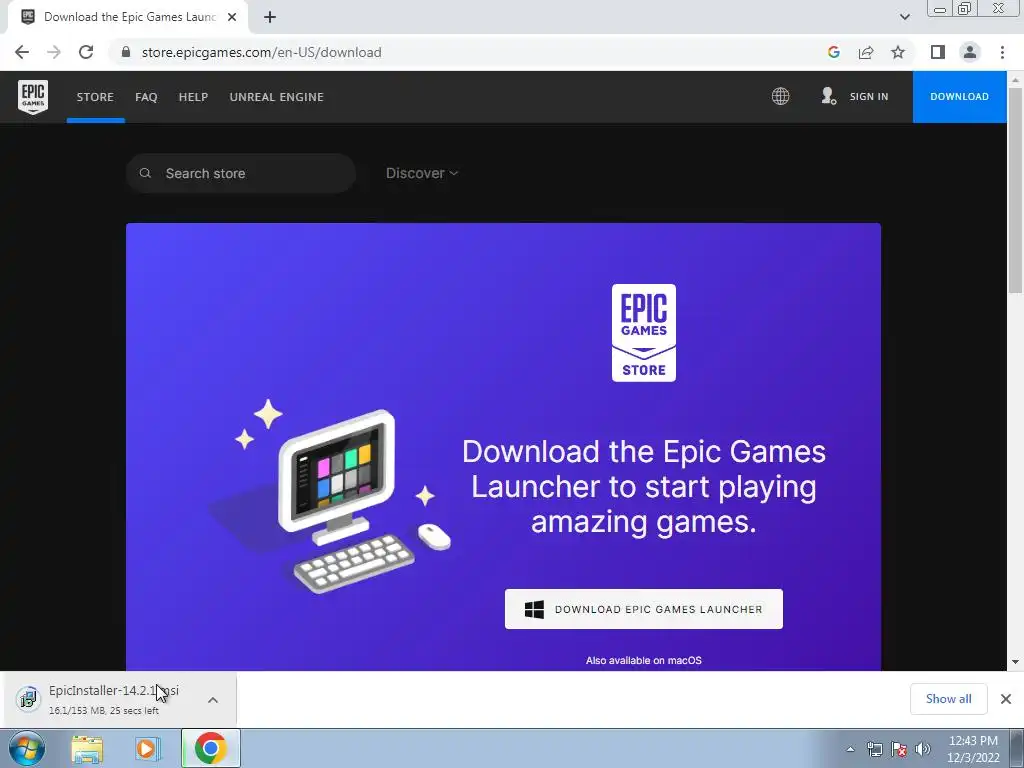Click the Show desktop strip beside the clock
Image resolution: width=1024 pixels, height=768 pixels.
[1017, 749]
